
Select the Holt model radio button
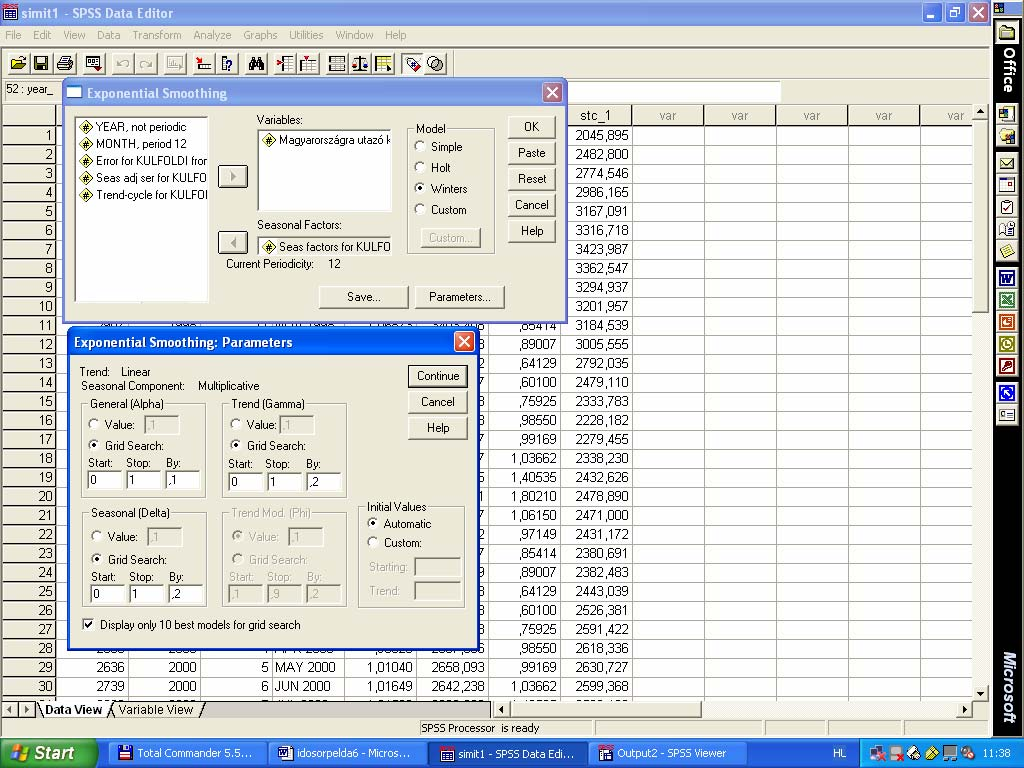(420, 167)
